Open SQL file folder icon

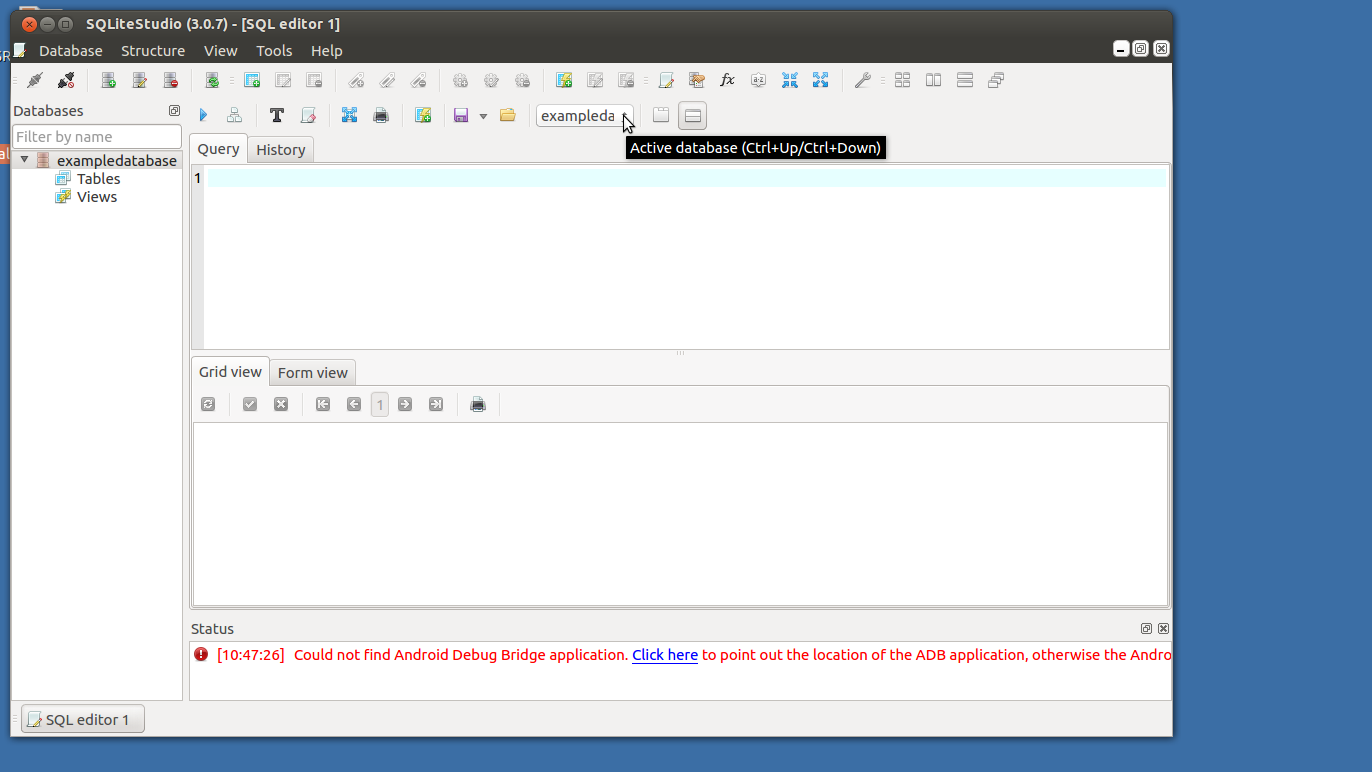point(508,116)
